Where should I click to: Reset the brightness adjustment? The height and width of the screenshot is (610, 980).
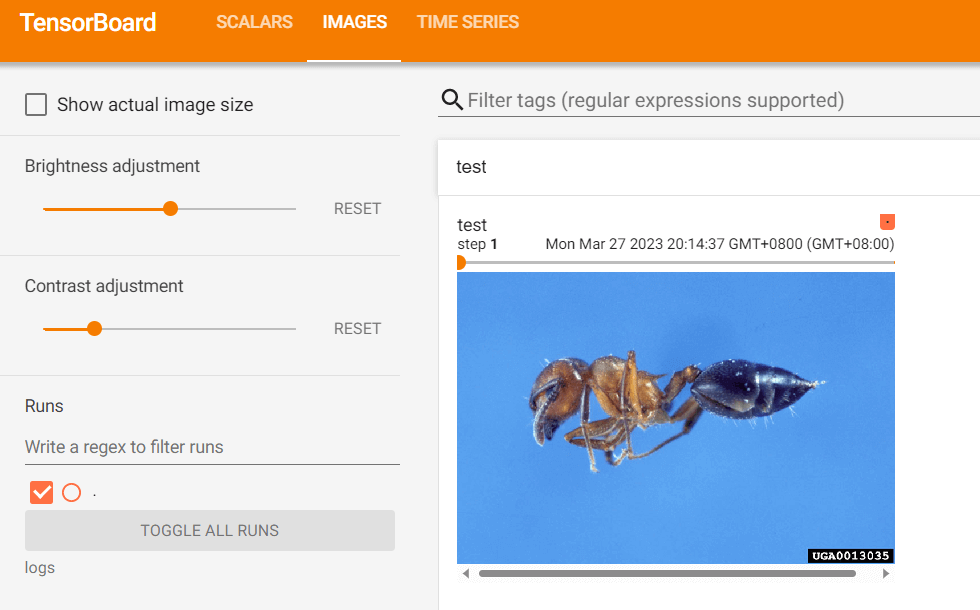[357, 209]
